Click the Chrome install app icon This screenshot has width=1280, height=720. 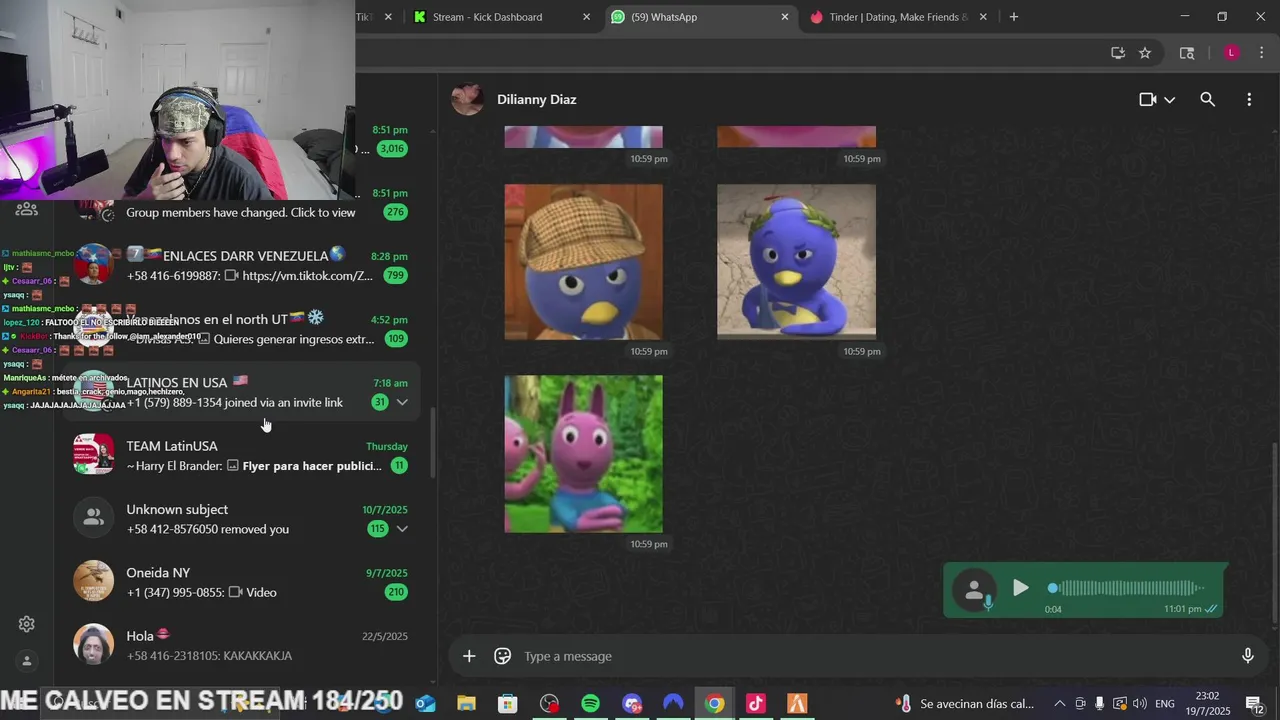1118,53
